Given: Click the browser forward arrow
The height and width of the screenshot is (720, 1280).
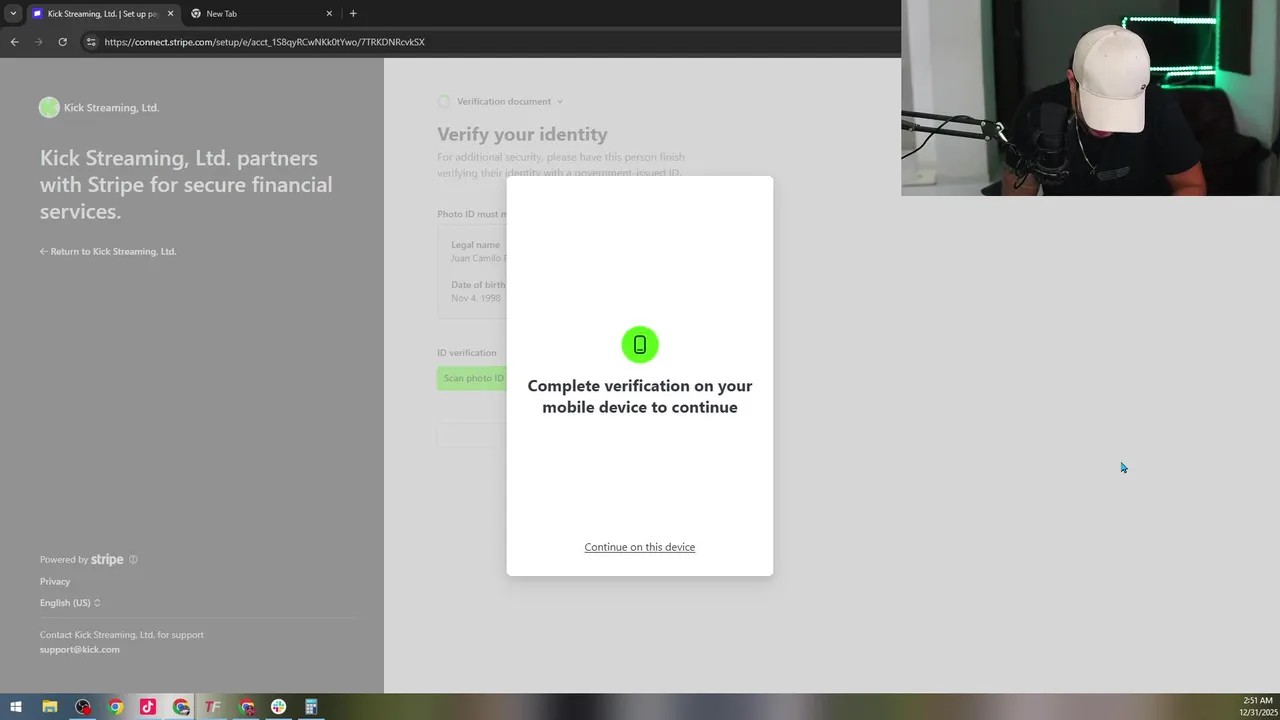Looking at the screenshot, I should pos(39,42).
